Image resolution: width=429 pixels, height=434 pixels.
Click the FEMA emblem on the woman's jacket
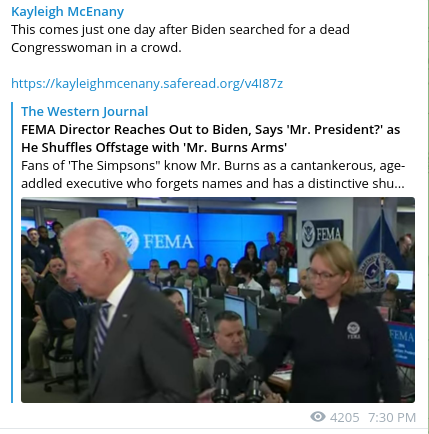(x=353, y=330)
